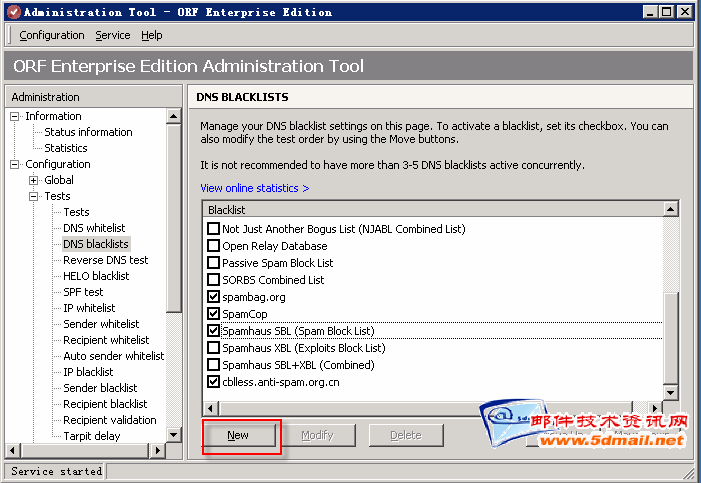The height and width of the screenshot is (483, 701).
Task: Click the blacklist list scroll-up arrow
Action: pos(671,210)
